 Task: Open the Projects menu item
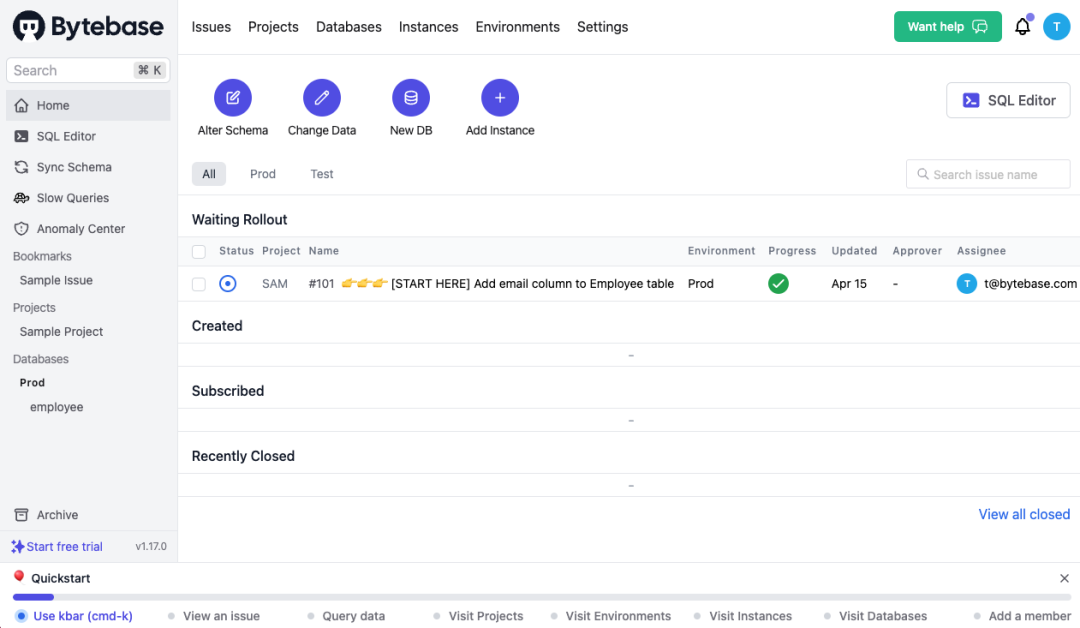coord(273,27)
